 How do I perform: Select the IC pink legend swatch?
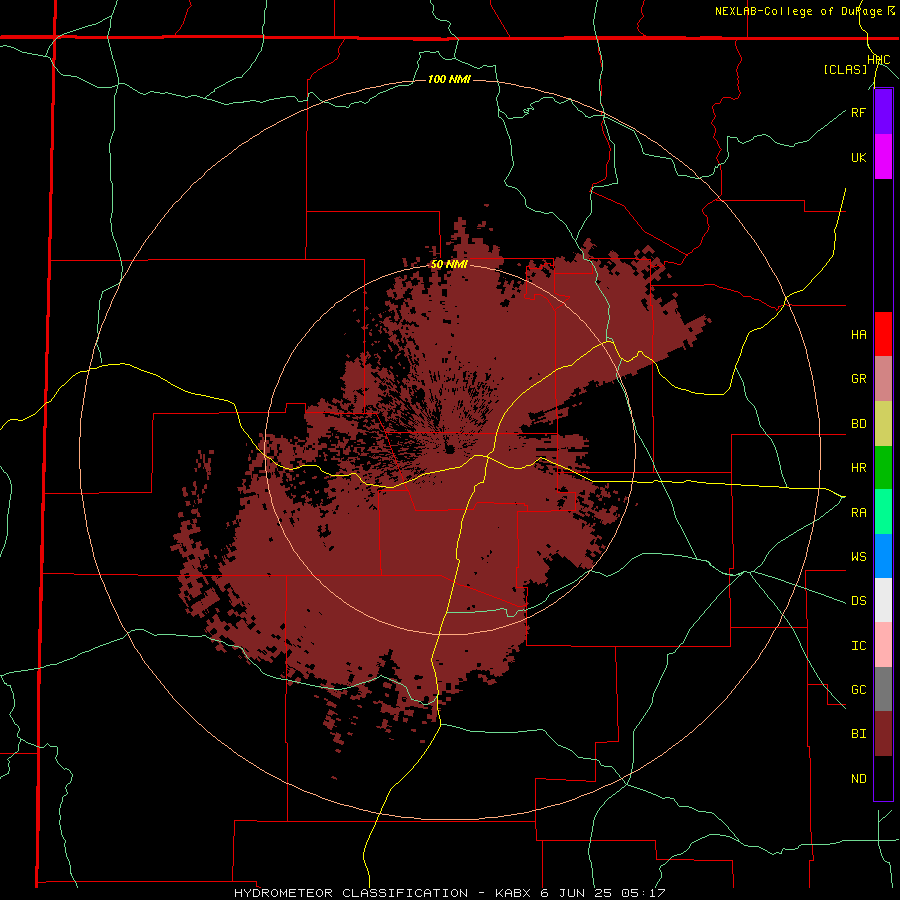click(883, 645)
